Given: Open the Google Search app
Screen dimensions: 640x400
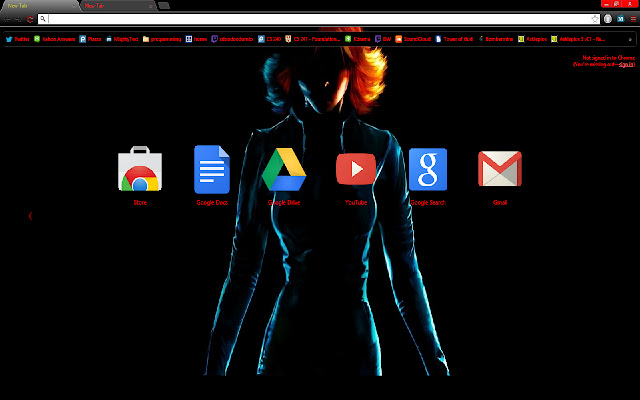Looking at the screenshot, I should (x=428, y=169).
